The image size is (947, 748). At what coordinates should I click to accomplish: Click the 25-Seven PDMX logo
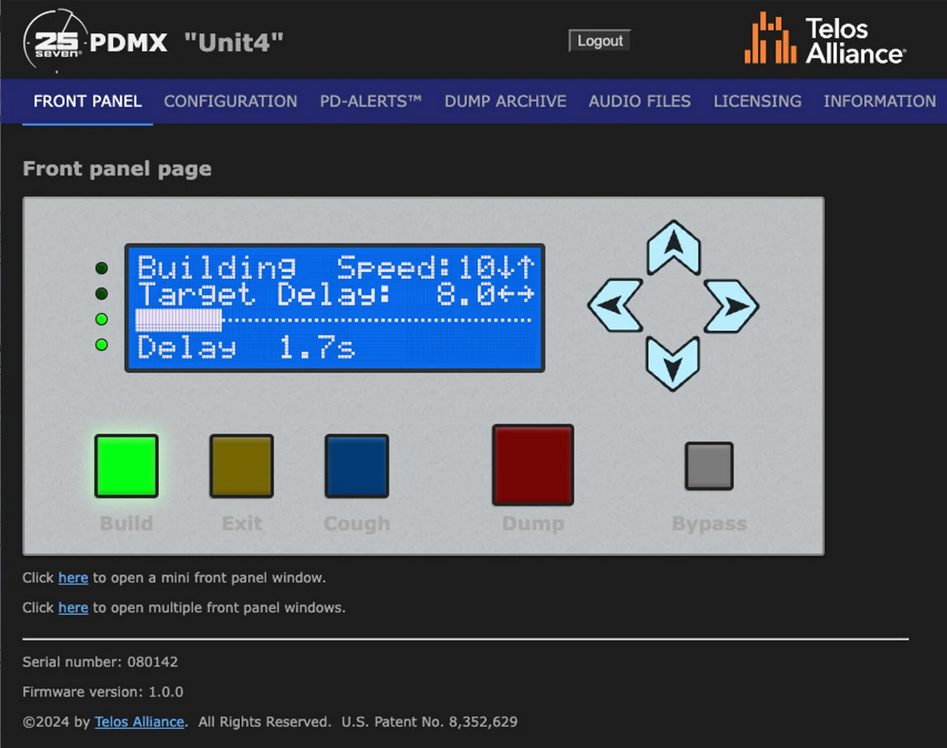[95, 40]
